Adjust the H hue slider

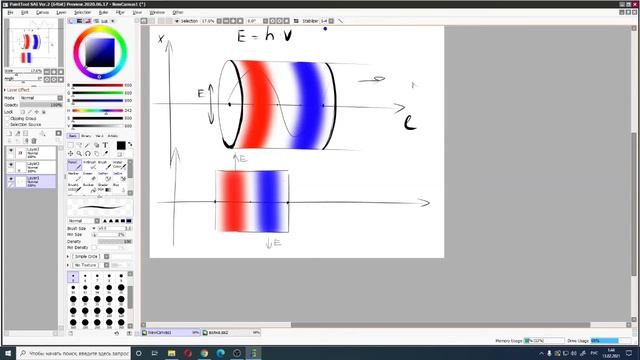click(98, 110)
